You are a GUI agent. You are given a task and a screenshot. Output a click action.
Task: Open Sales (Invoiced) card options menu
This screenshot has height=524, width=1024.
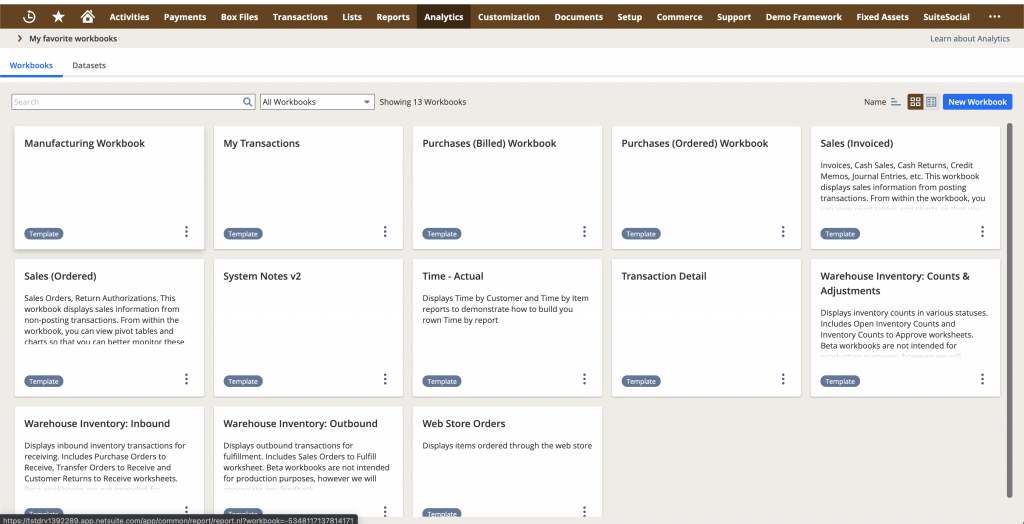pyautogui.click(x=983, y=231)
